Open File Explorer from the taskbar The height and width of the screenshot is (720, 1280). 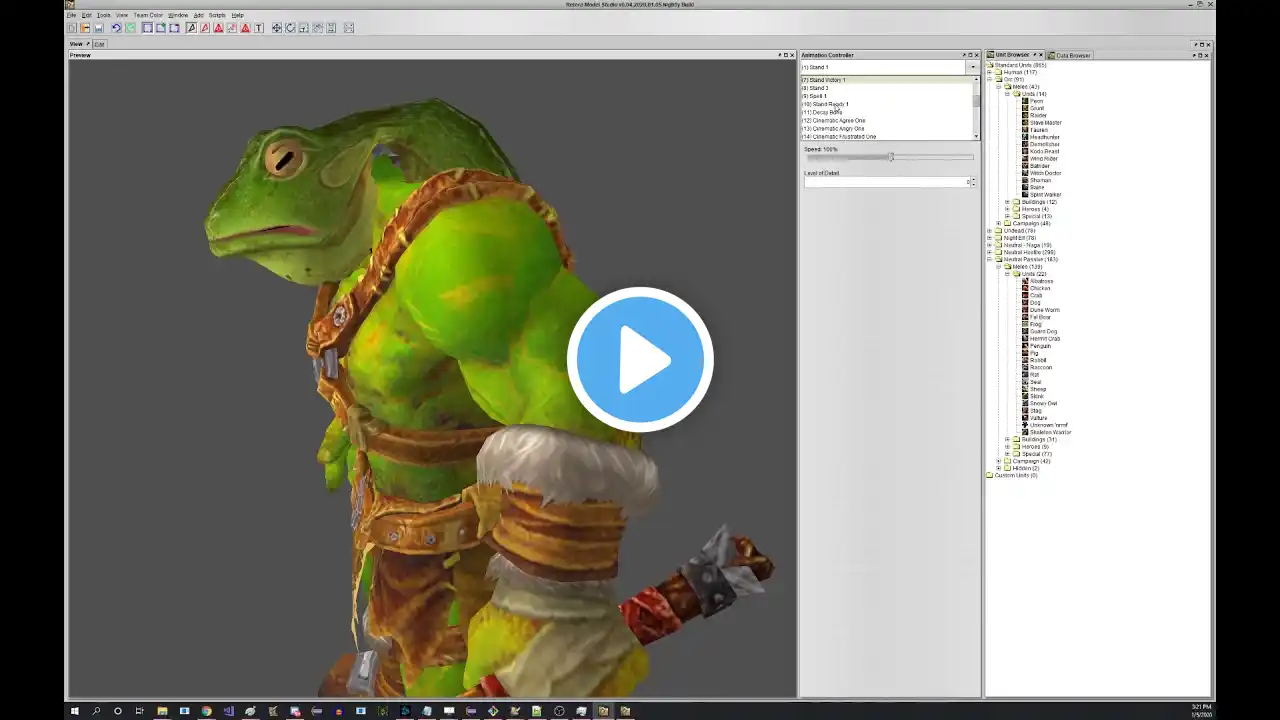162,711
